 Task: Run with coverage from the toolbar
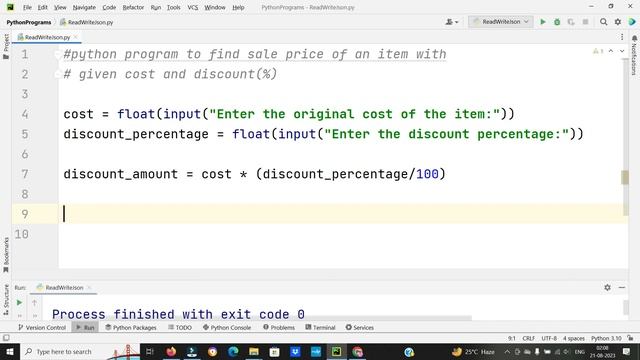(571, 22)
